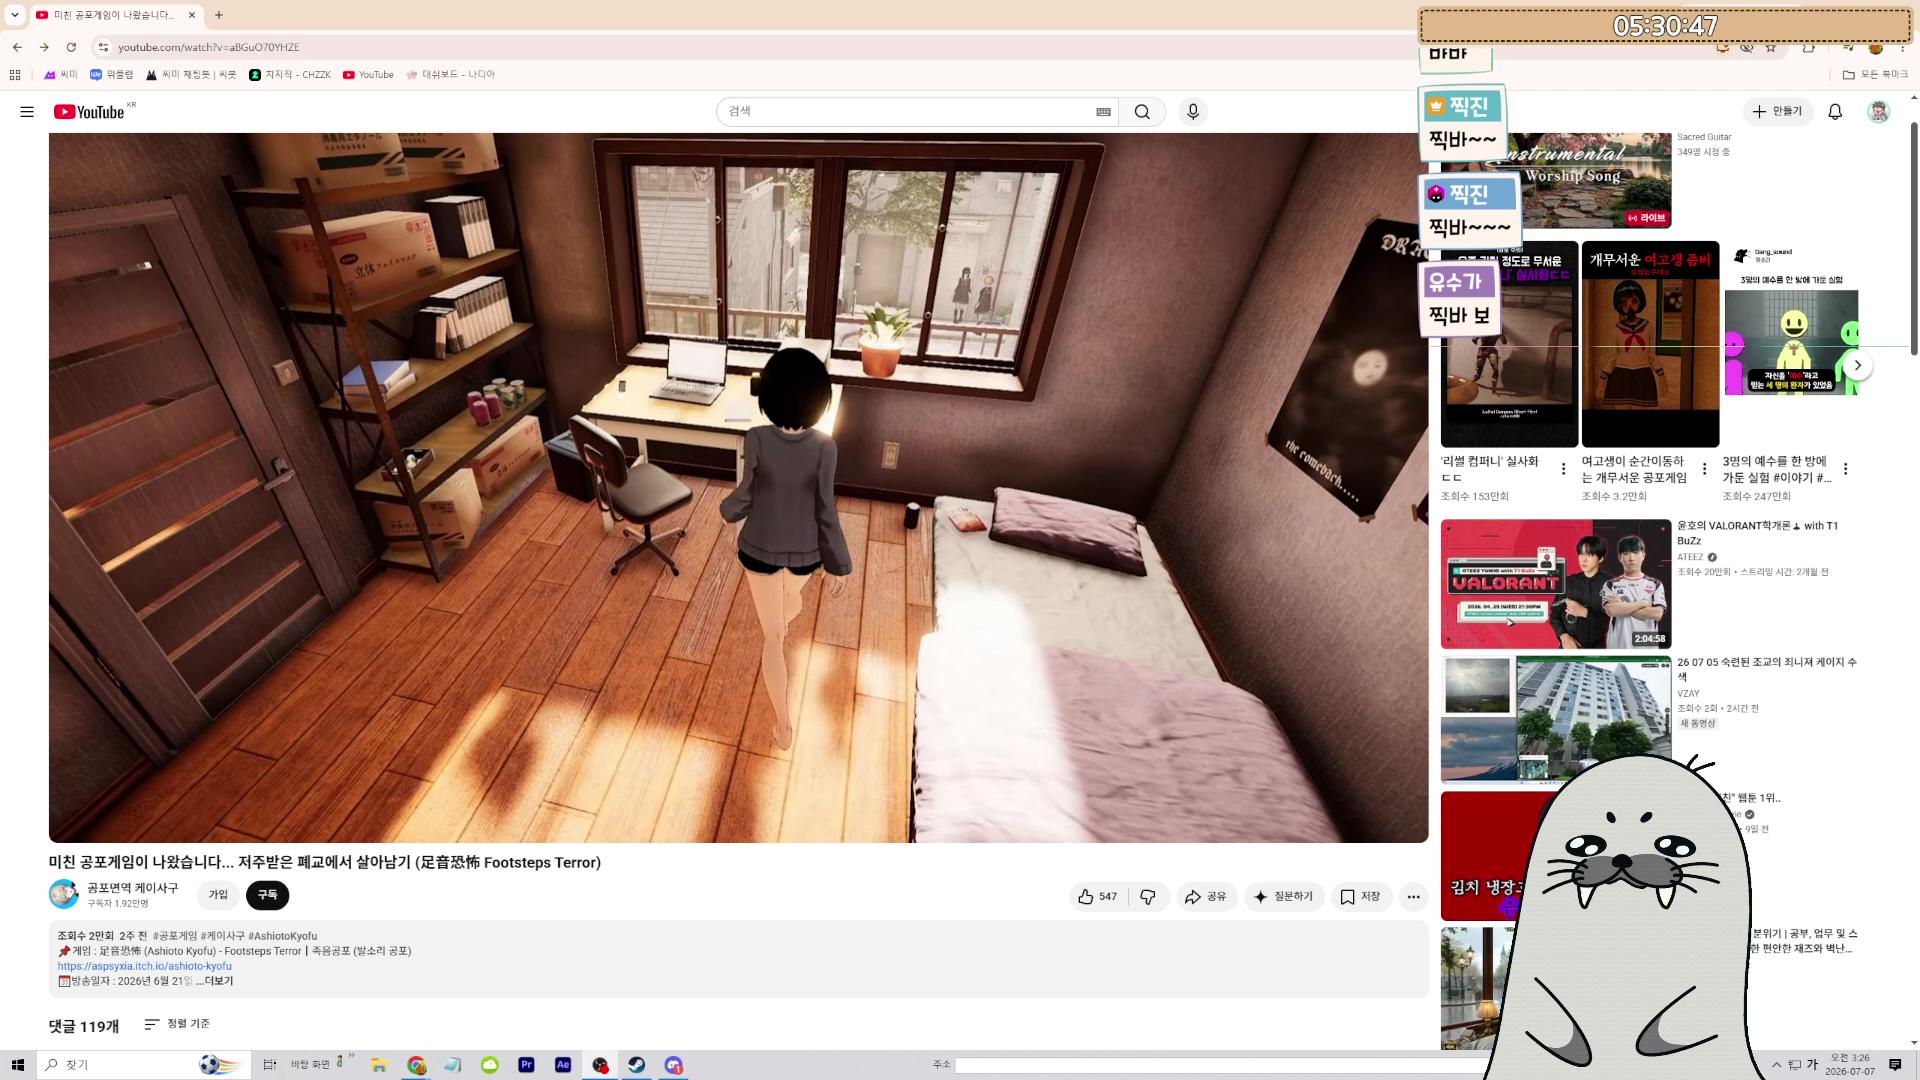Open Discord from the taskbar
Screen dimensions: 1920x1080
coord(673,1065)
